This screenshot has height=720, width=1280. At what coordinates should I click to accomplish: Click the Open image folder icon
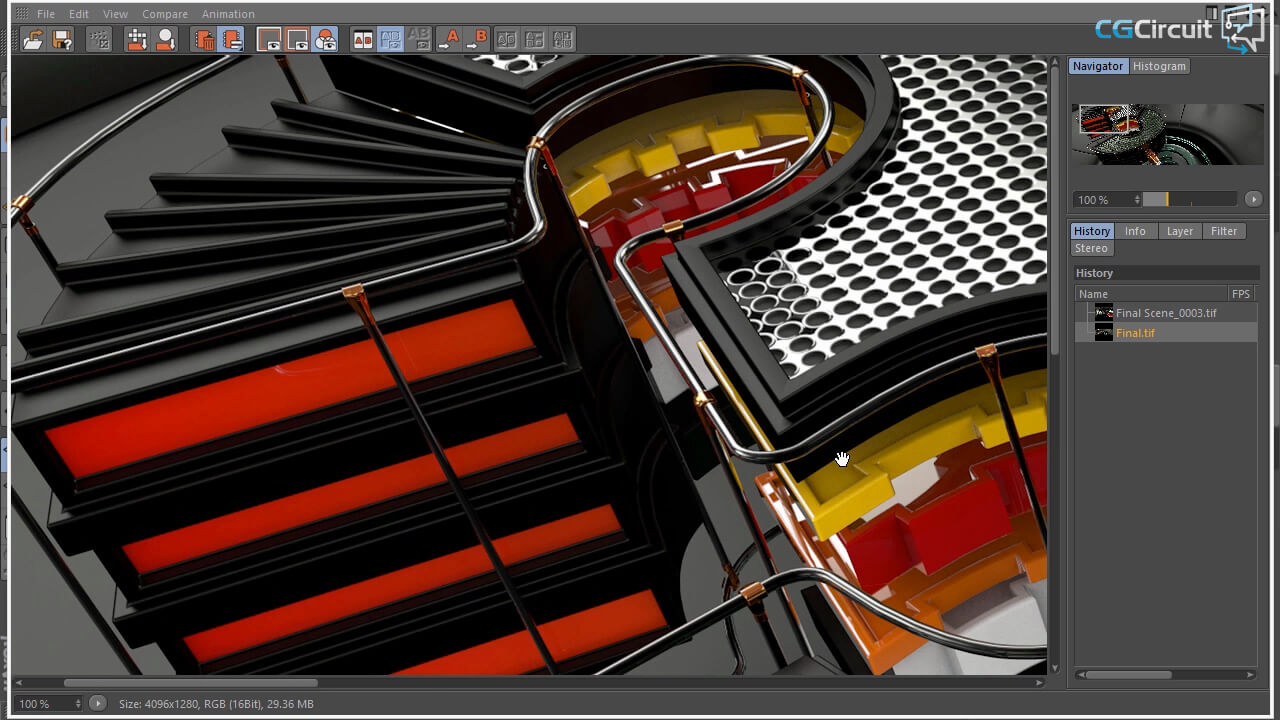coord(33,39)
